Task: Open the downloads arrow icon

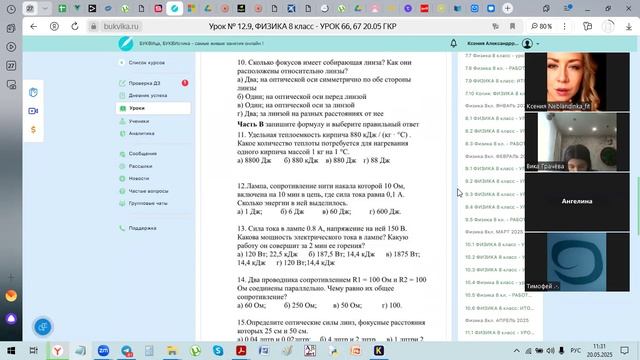Action: tap(629, 27)
